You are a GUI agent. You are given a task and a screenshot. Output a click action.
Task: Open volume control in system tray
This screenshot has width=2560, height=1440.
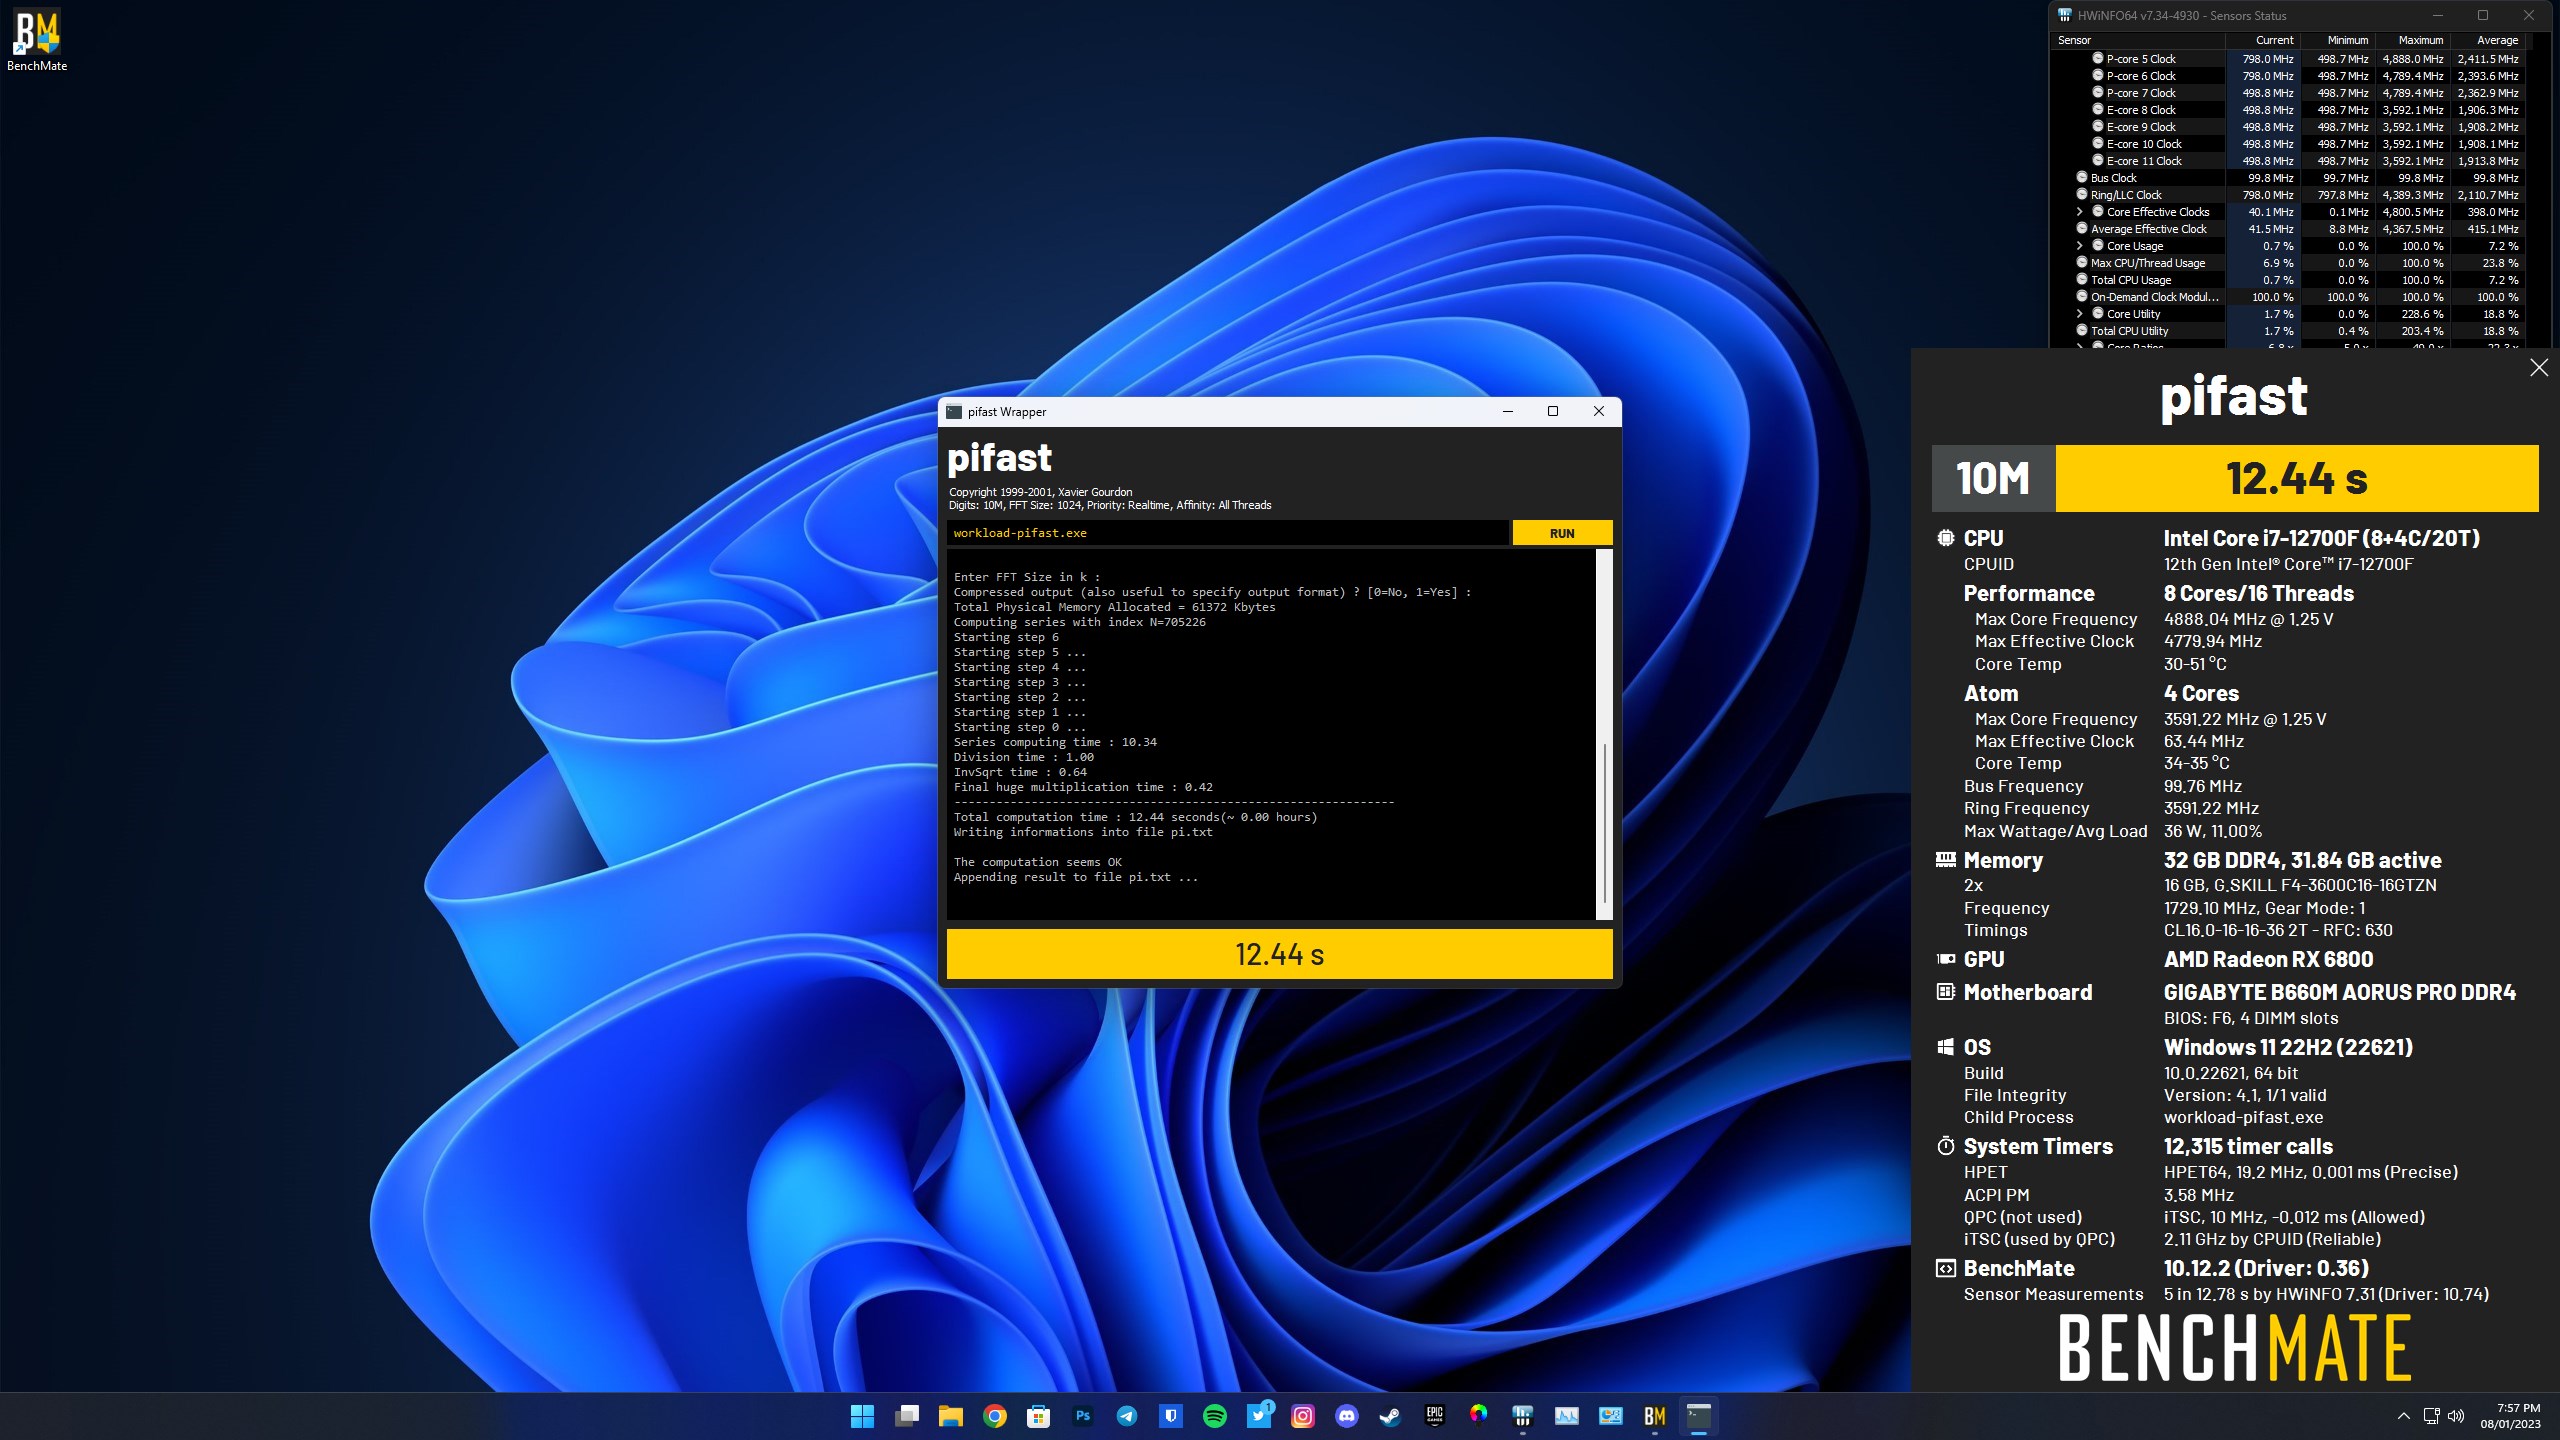pyautogui.click(x=2456, y=1416)
